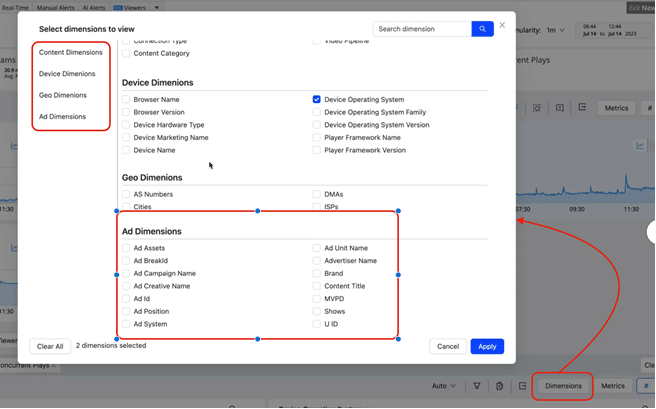The height and width of the screenshot is (409, 656).
Task: Select the Device Hardware Type checkbox
Action: (126, 125)
